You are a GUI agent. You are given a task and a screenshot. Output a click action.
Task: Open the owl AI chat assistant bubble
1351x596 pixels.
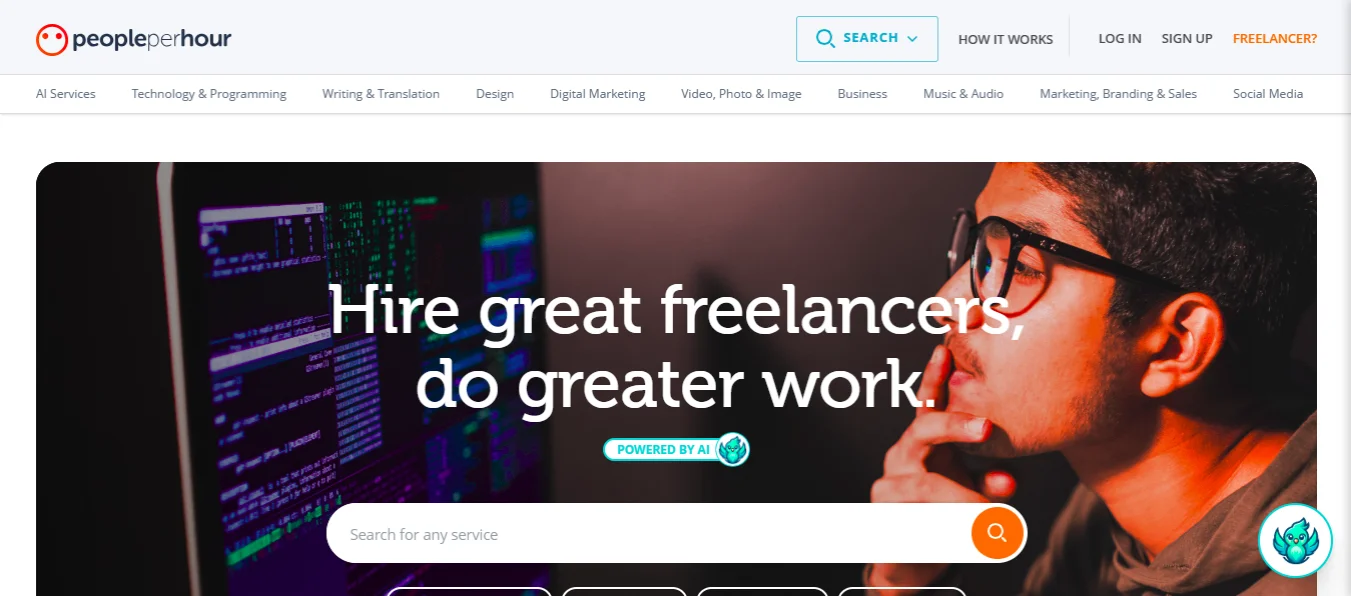click(1295, 540)
